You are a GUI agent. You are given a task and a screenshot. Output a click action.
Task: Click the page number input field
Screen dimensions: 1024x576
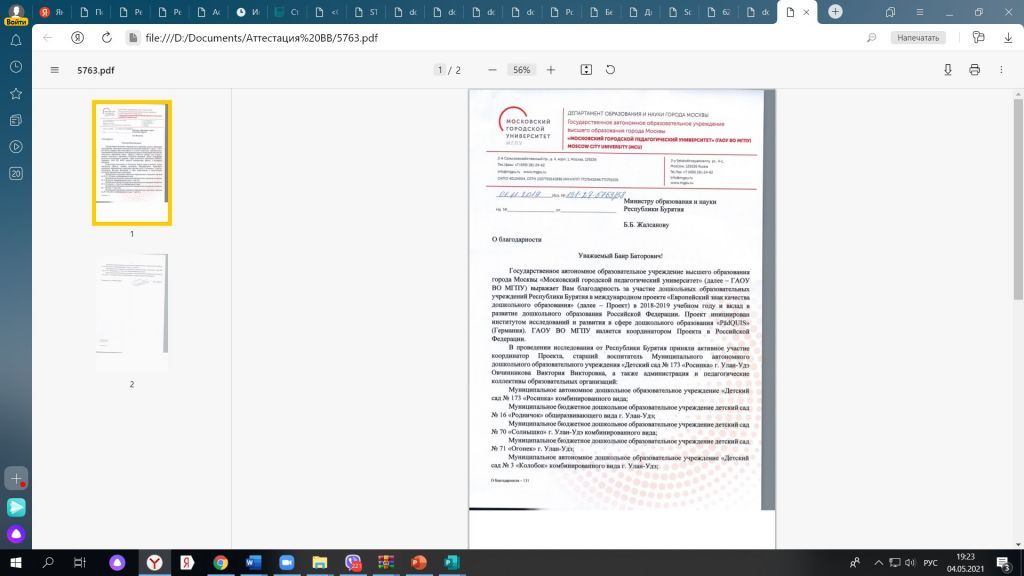(x=440, y=70)
